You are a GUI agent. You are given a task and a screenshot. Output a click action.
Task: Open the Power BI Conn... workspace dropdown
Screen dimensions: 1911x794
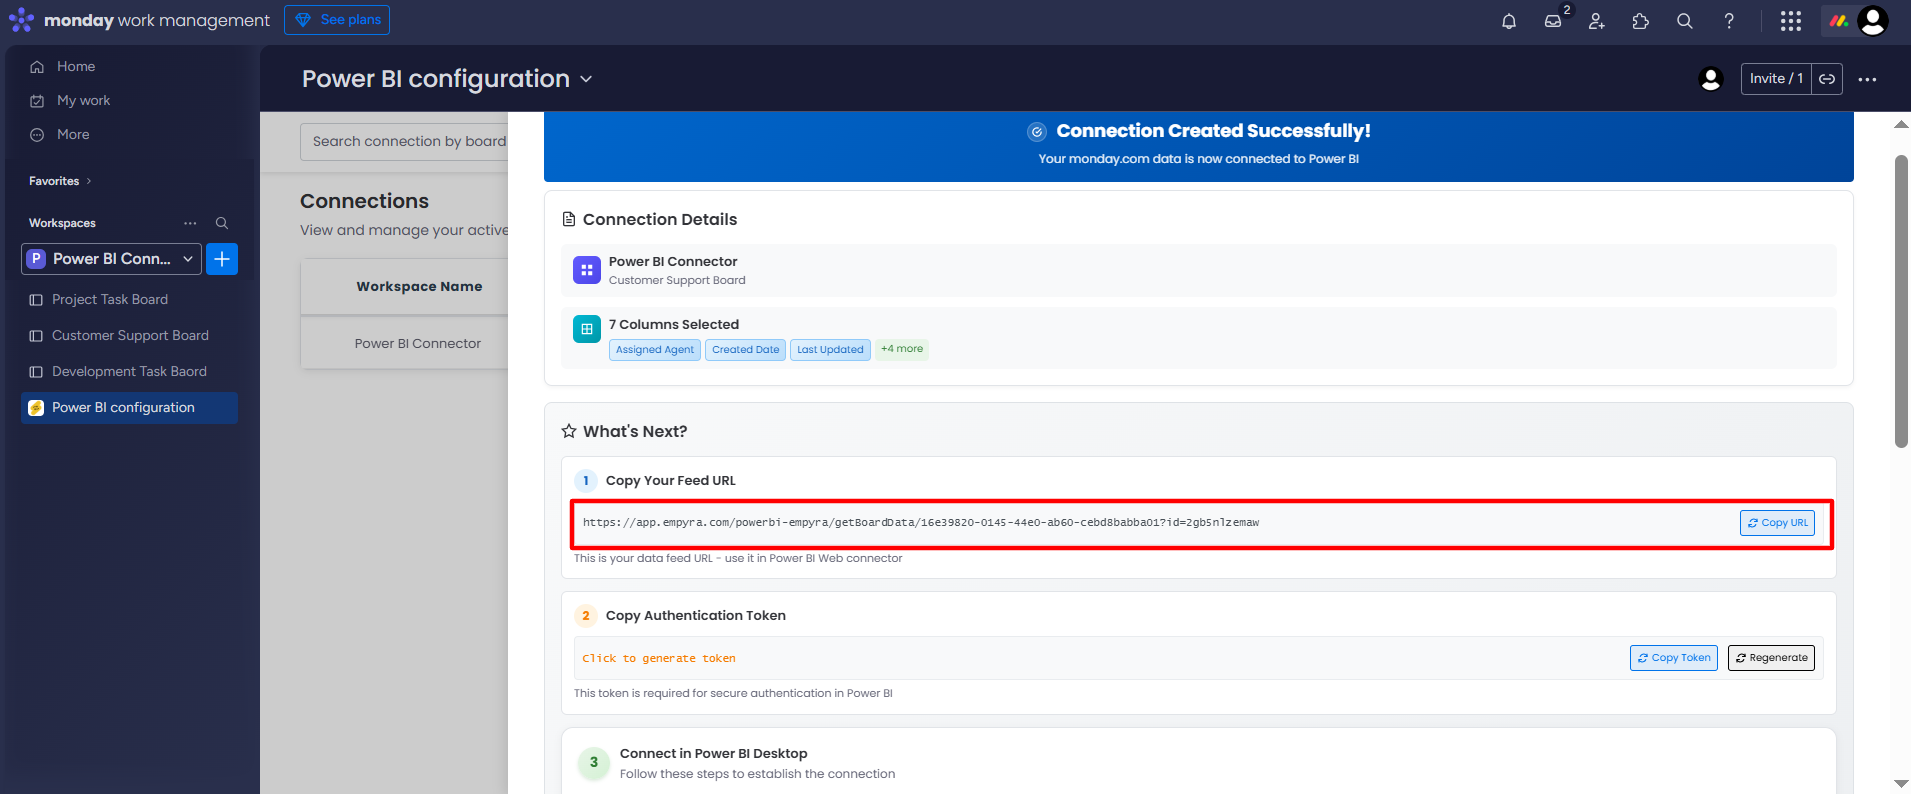point(112,259)
